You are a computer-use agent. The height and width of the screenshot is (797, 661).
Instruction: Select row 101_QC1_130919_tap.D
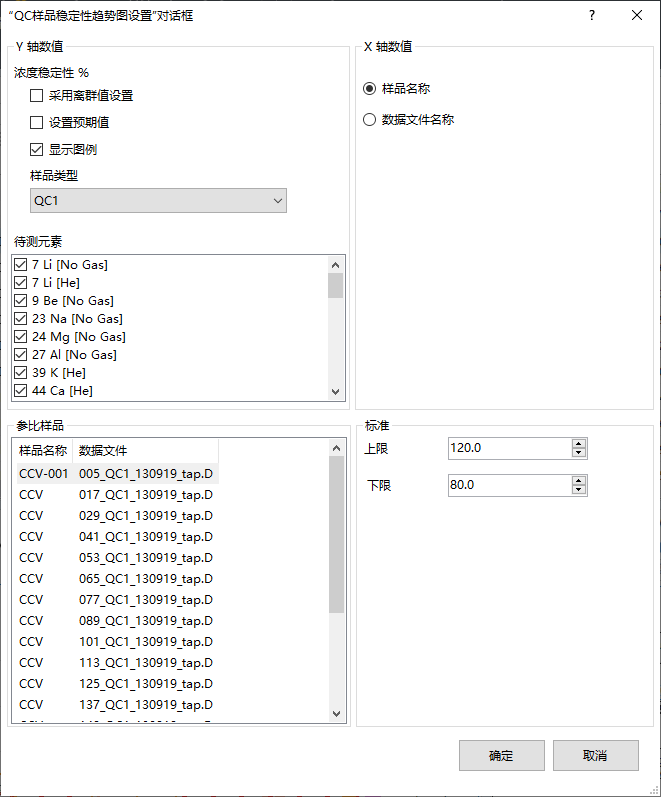tap(117, 642)
